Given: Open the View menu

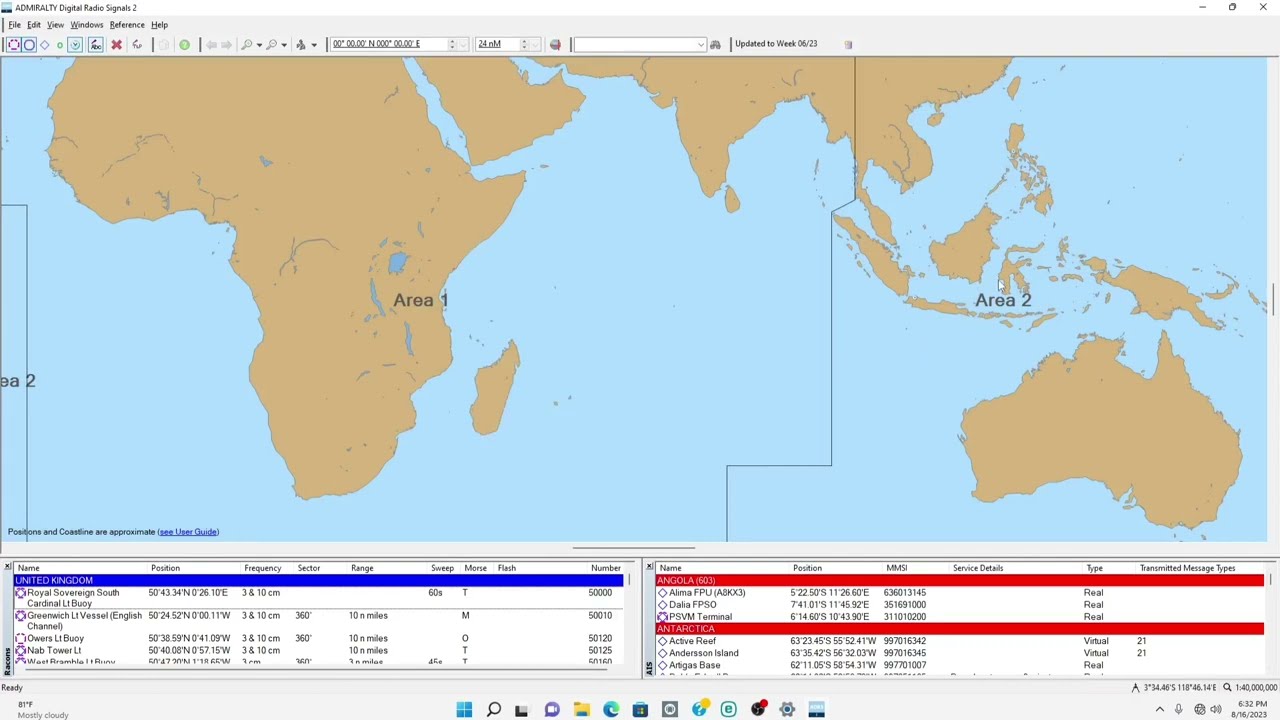Looking at the screenshot, I should click(x=55, y=25).
